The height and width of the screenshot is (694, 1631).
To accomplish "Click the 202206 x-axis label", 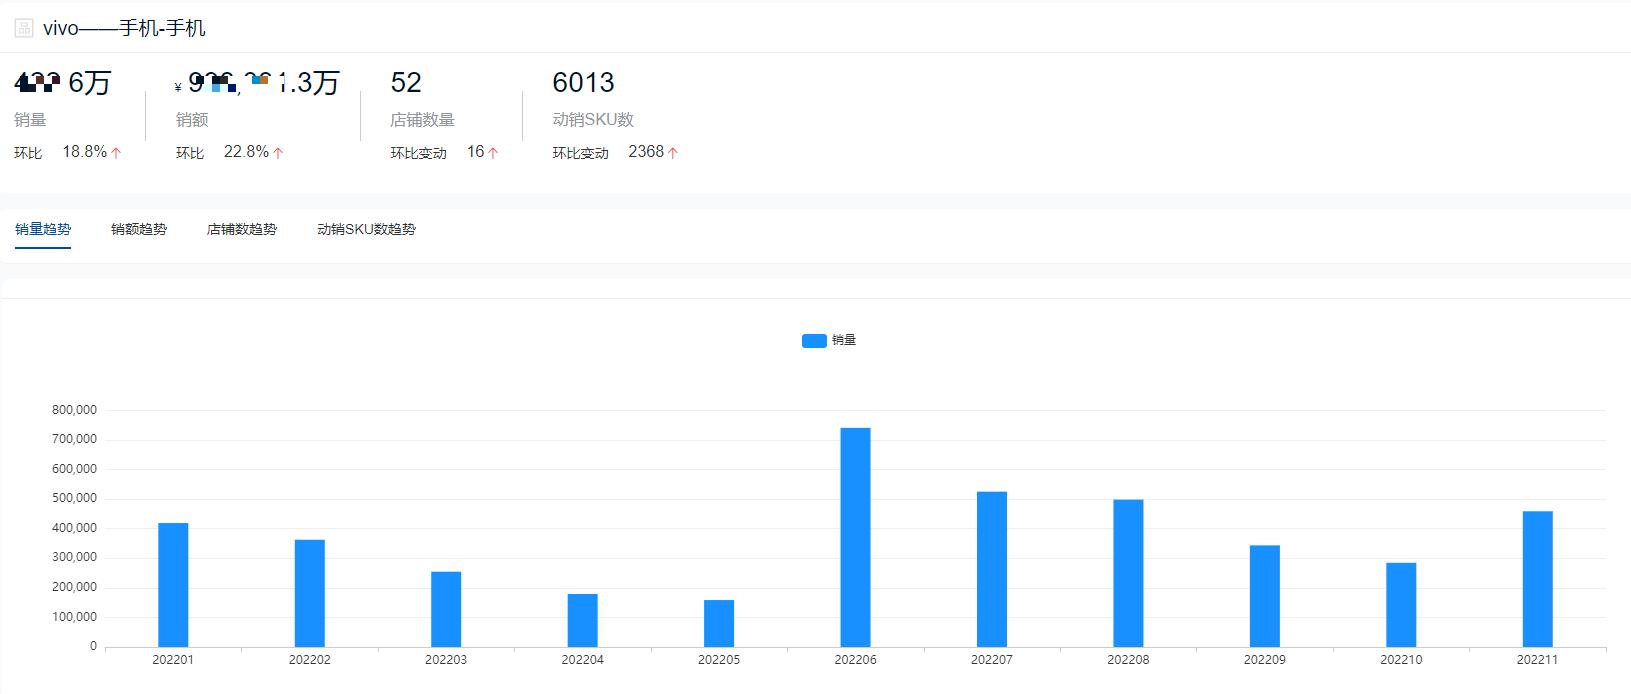I will click(x=856, y=660).
